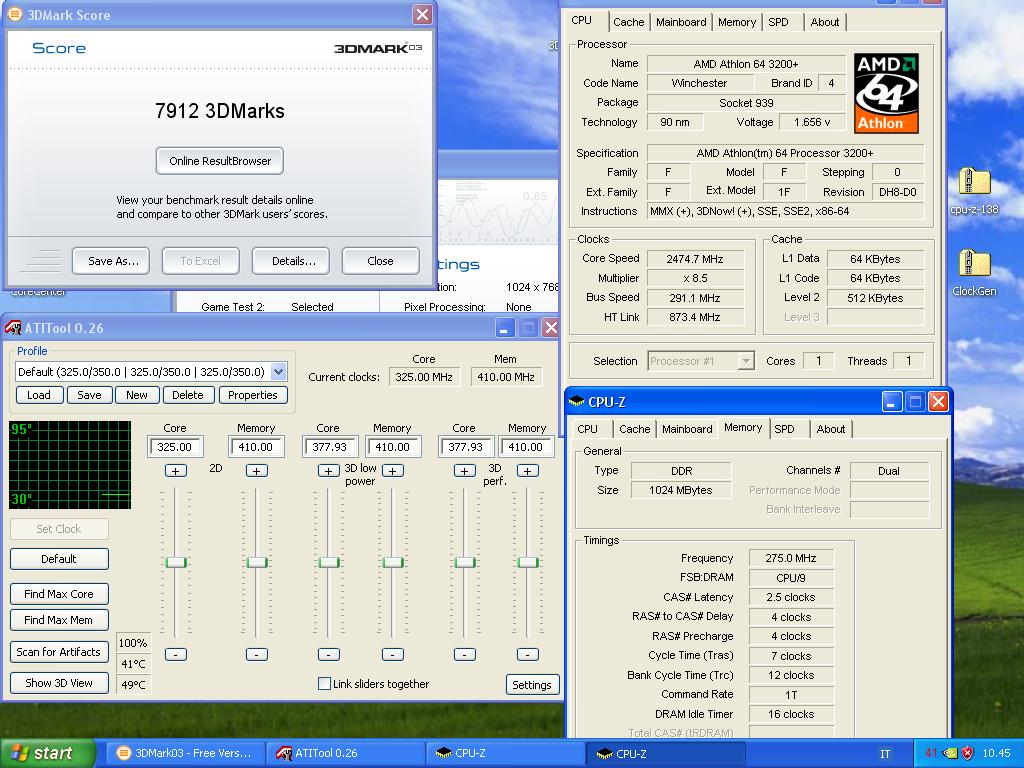Open About tab in upper CPU-Z window
1024x768 pixels.
[825, 22]
